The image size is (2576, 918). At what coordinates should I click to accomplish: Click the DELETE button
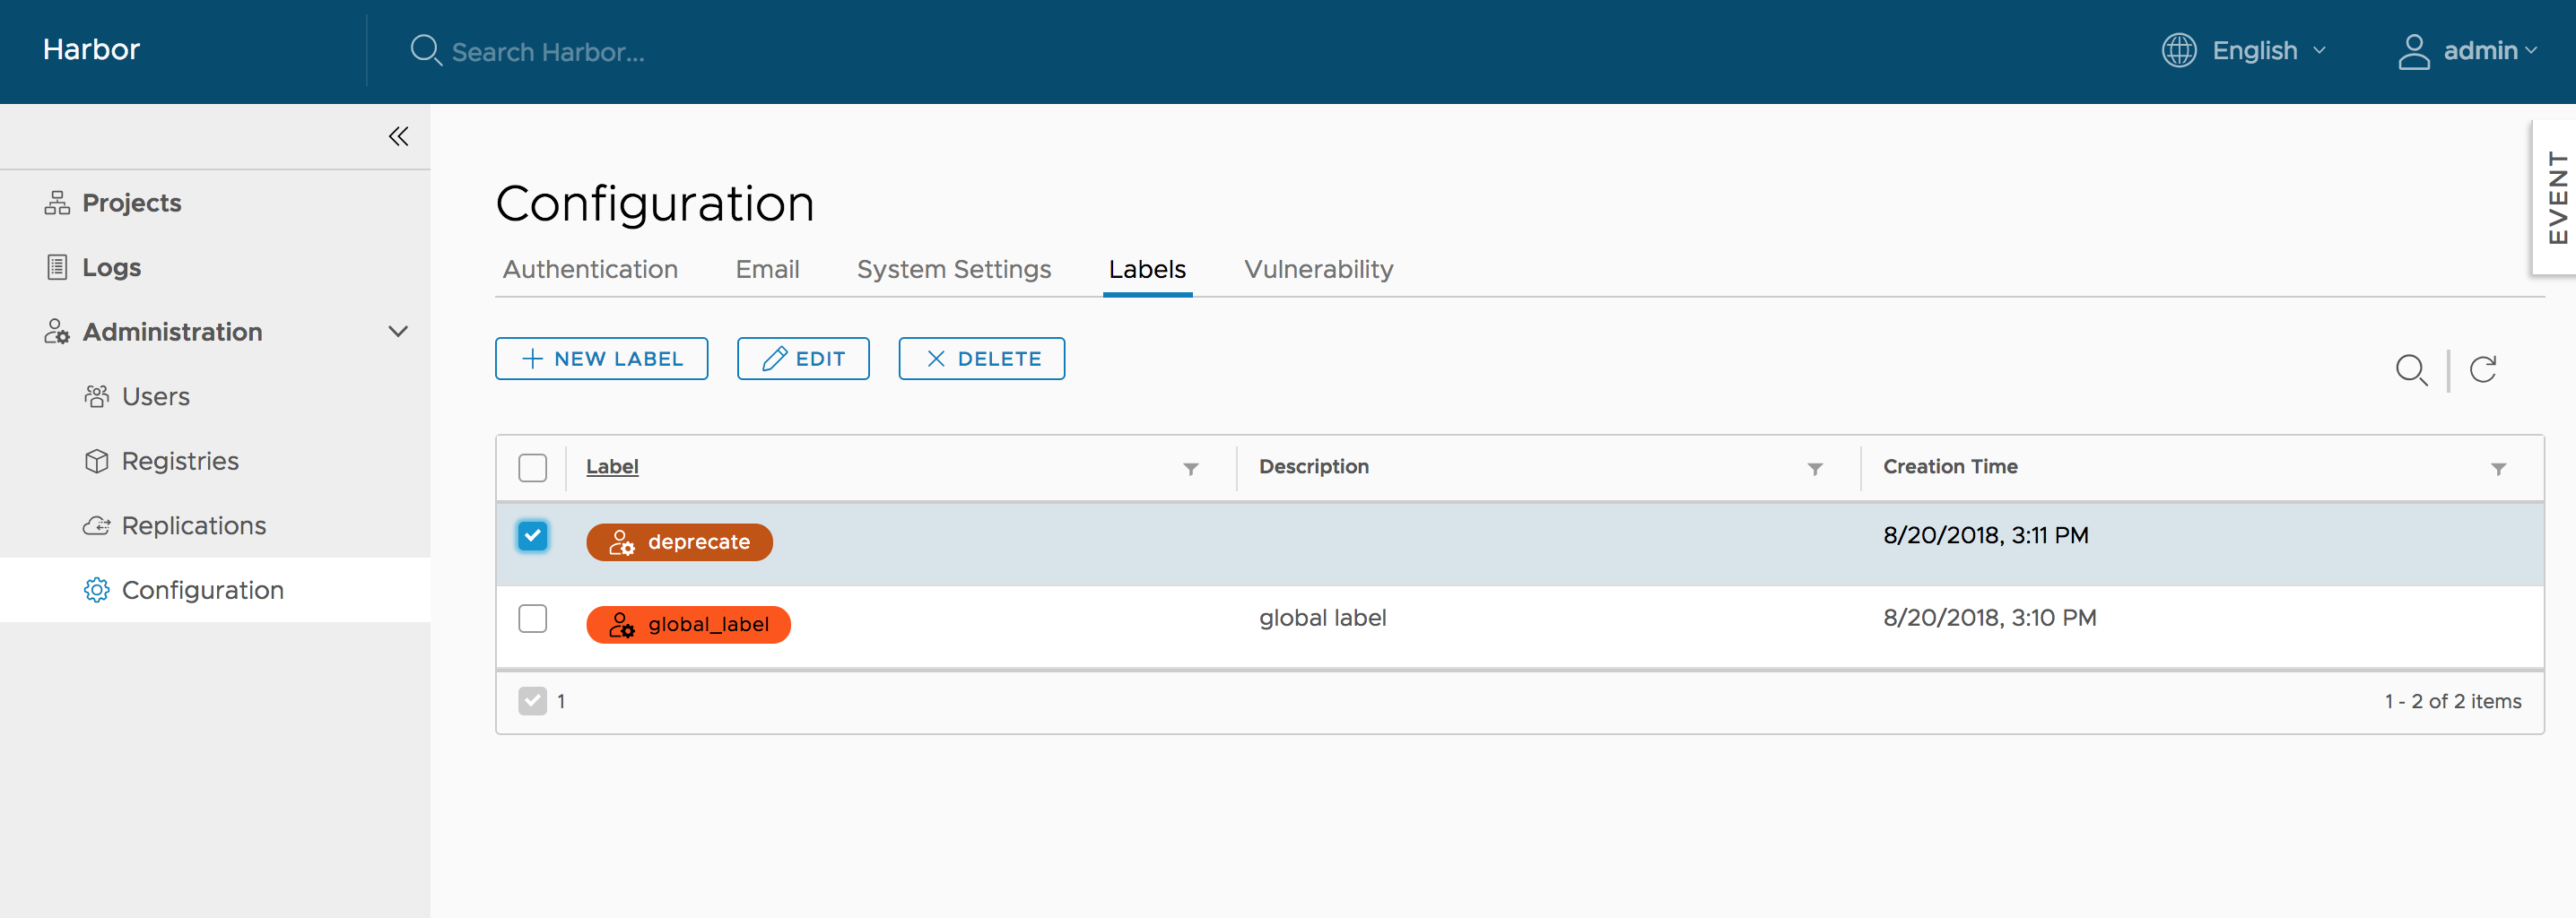[981, 358]
